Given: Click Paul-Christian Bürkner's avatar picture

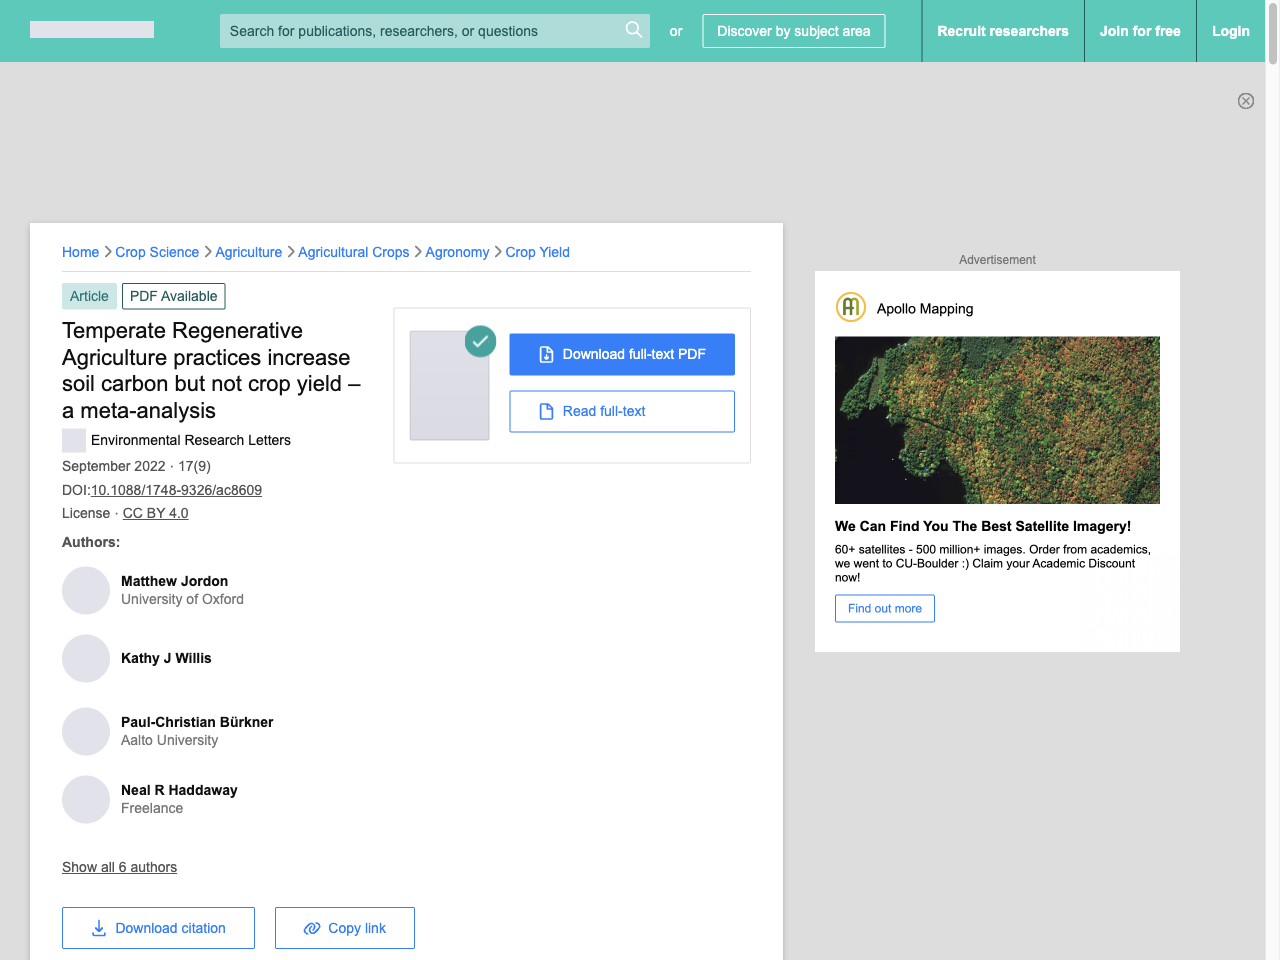Looking at the screenshot, I should coord(86,732).
